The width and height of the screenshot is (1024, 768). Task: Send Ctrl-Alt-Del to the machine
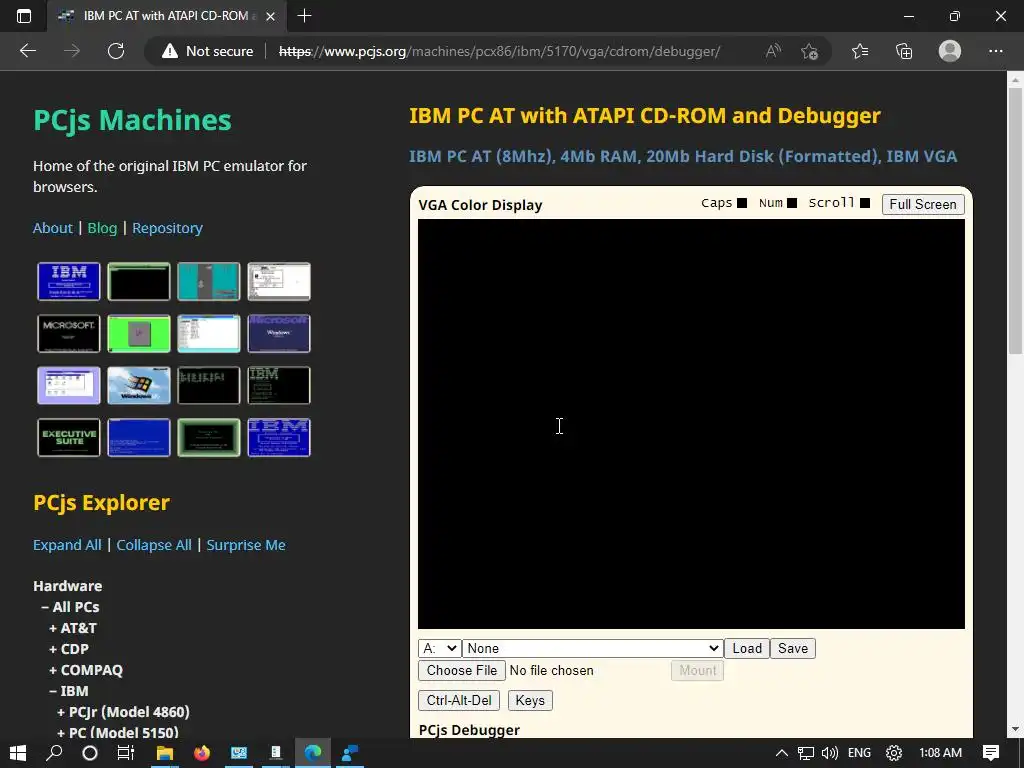(459, 700)
